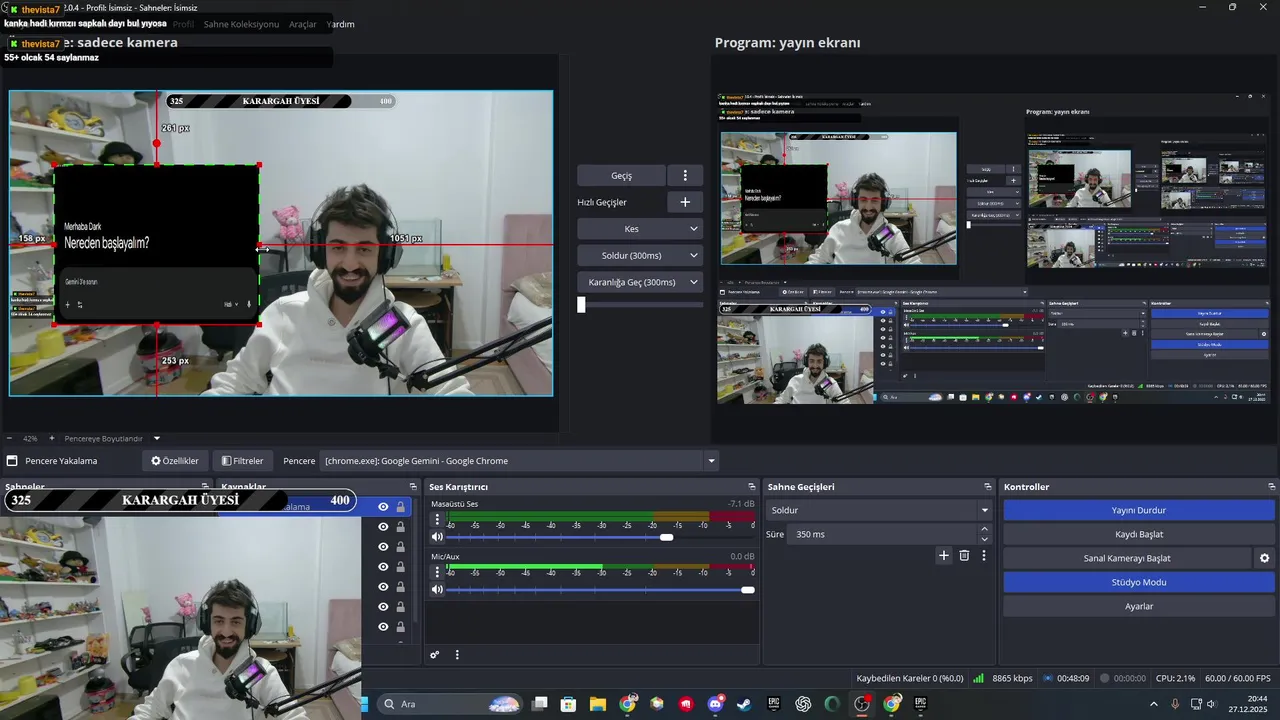Image resolution: width=1280 pixels, height=720 pixels.
Task: Select the Gemini window source in the preview
Action: click(157, 245)
